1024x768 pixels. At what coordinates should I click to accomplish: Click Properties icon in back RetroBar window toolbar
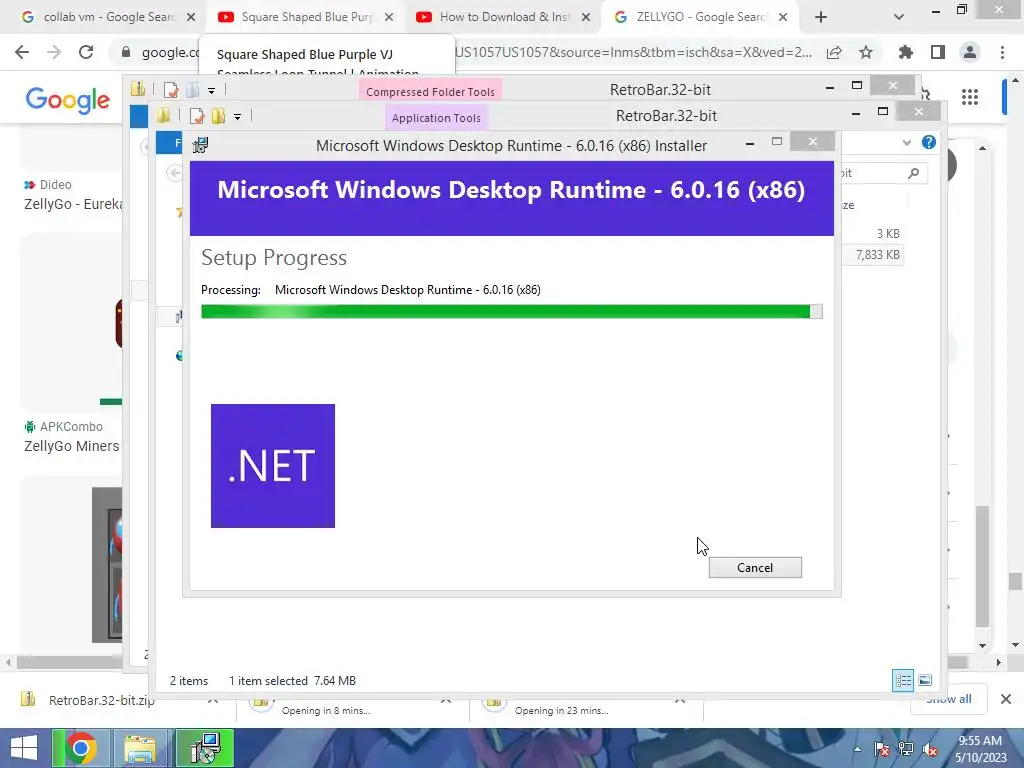pyautogui.click(x=171, y=89)
